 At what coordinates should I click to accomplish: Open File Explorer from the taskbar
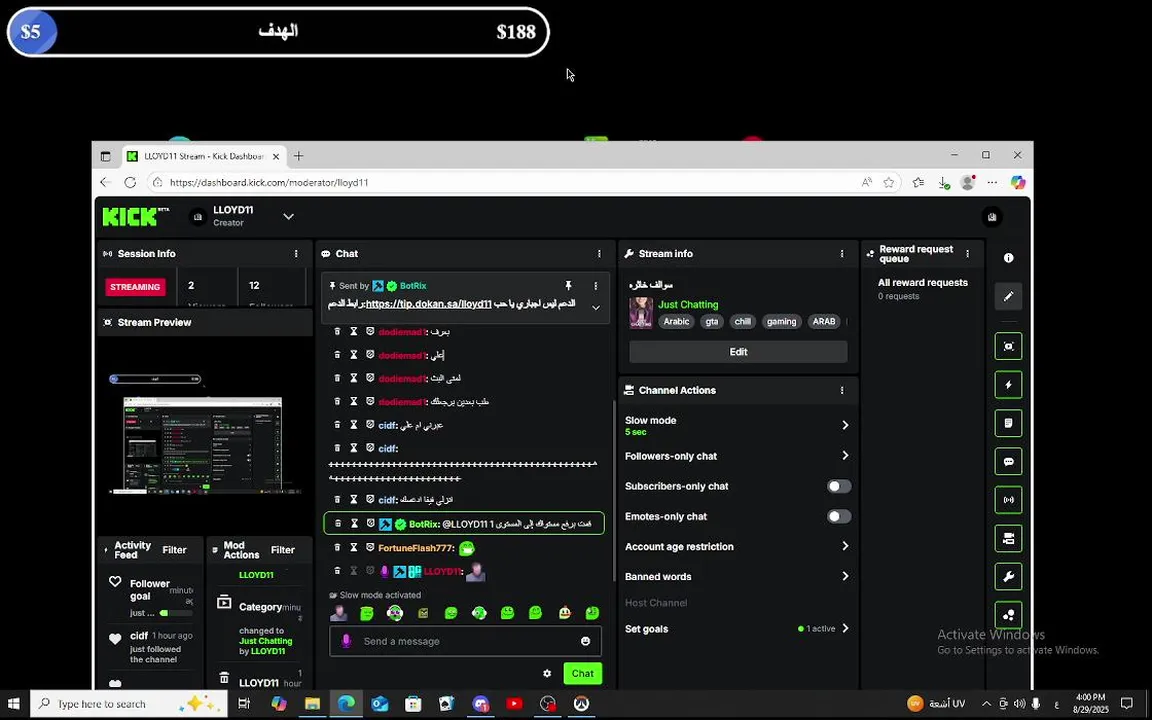[312, 704]
